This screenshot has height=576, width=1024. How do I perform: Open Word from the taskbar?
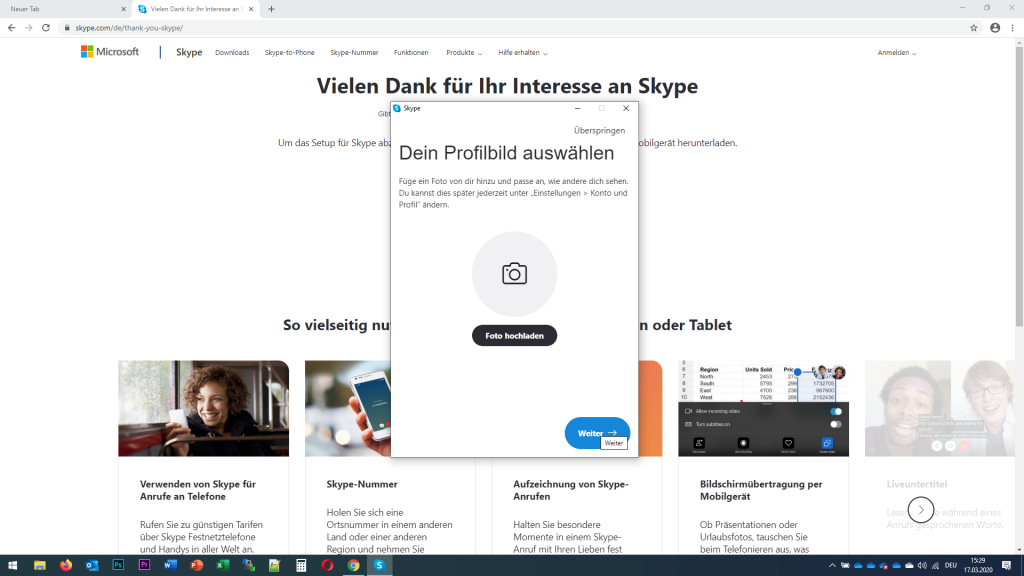tap(170, 566)
